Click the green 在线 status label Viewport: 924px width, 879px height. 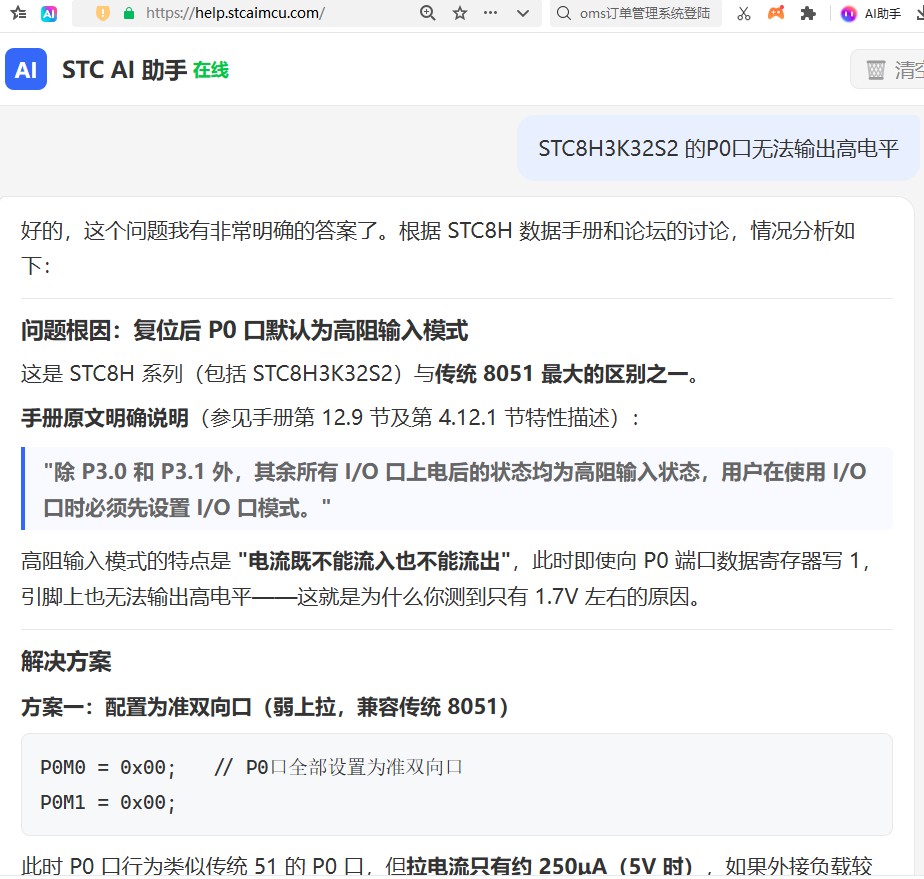pos(210,70)
